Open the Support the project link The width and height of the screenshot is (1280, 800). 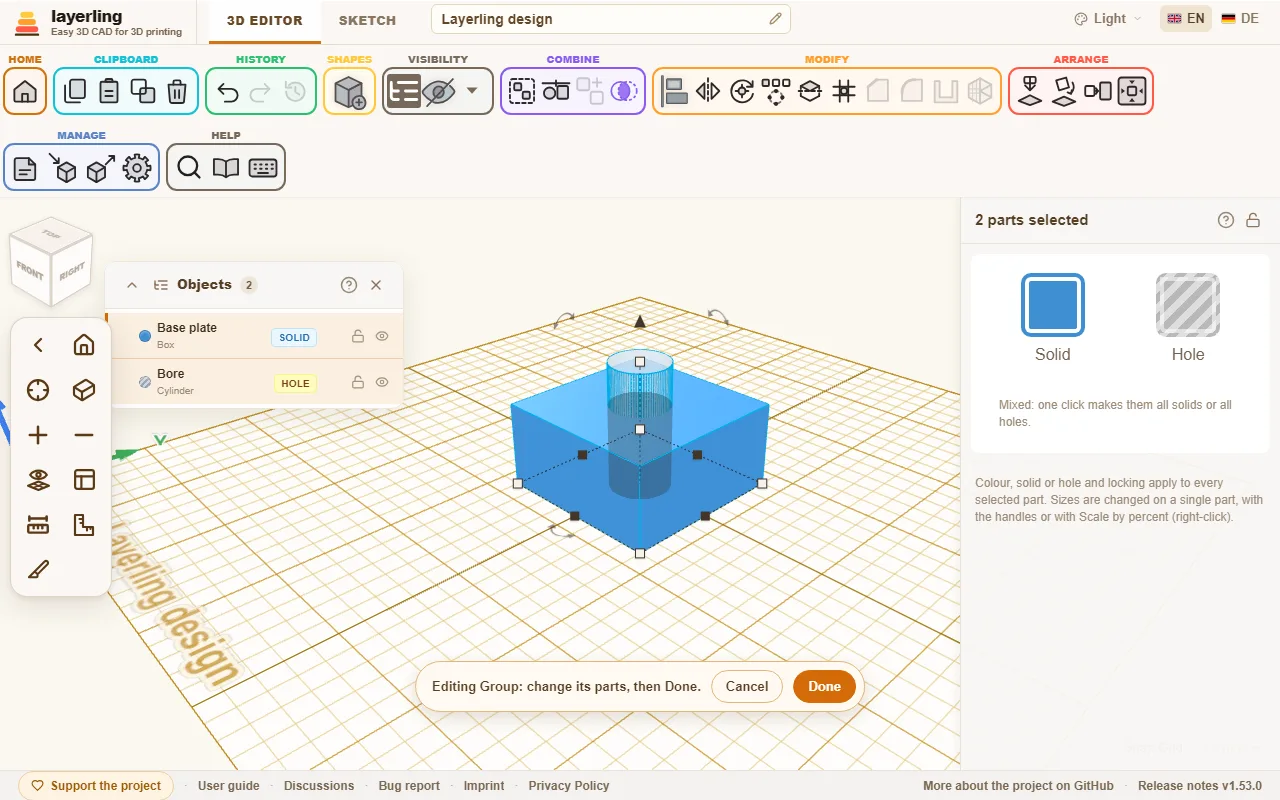pos(96,786)
